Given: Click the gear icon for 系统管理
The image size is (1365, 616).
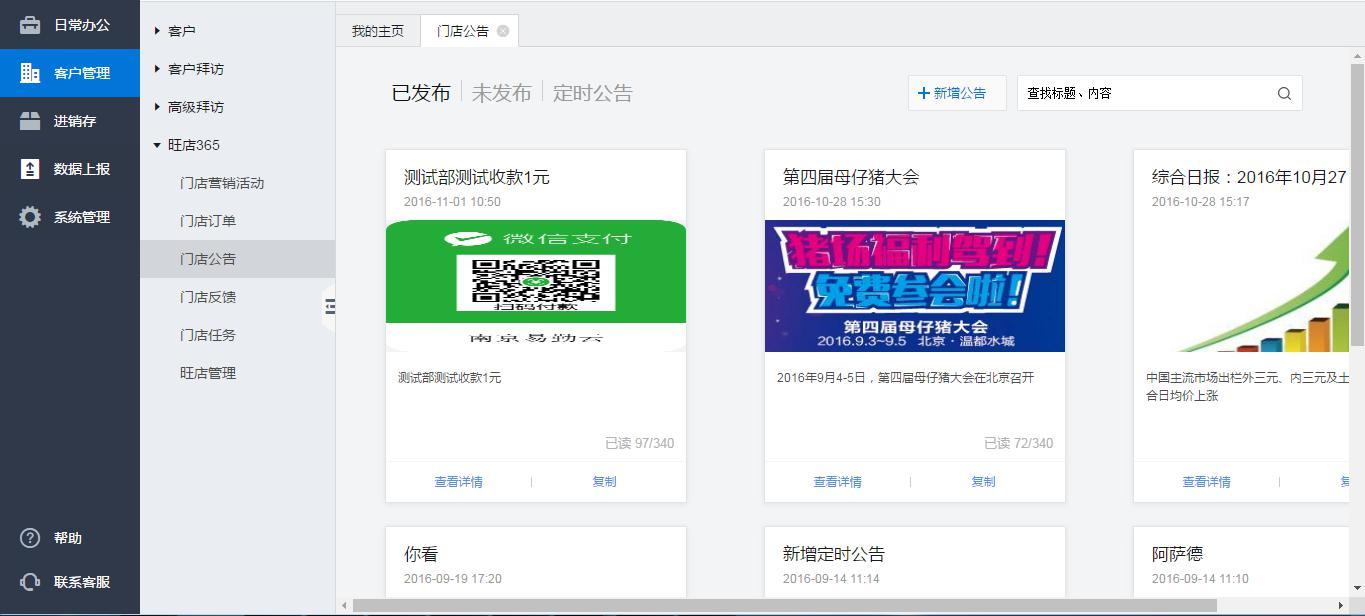Looking at the screenshot, I should pos(30,217).
